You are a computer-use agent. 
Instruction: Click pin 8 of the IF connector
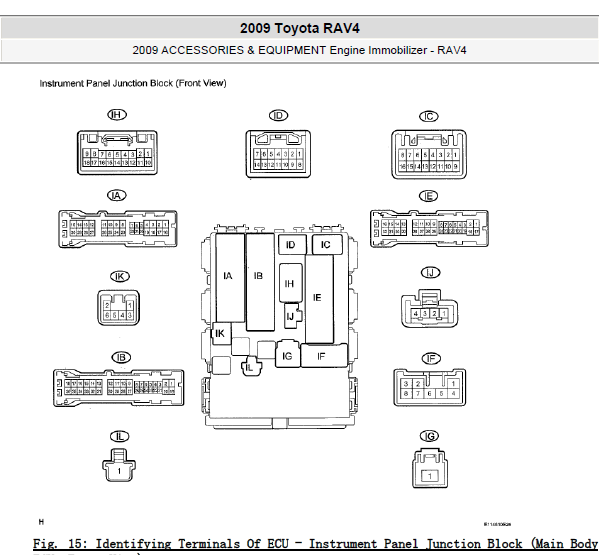[406, 393]
